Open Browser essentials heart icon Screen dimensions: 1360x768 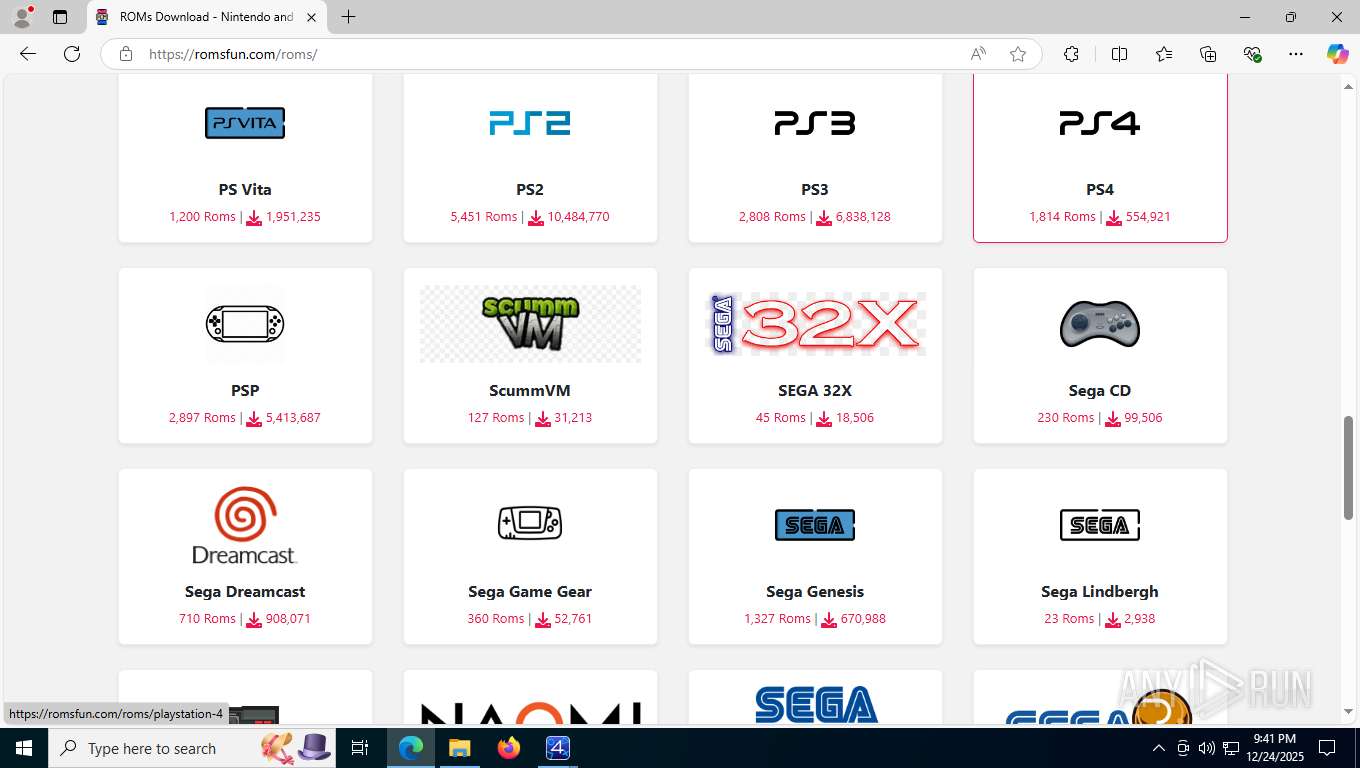coord(1252,54)
